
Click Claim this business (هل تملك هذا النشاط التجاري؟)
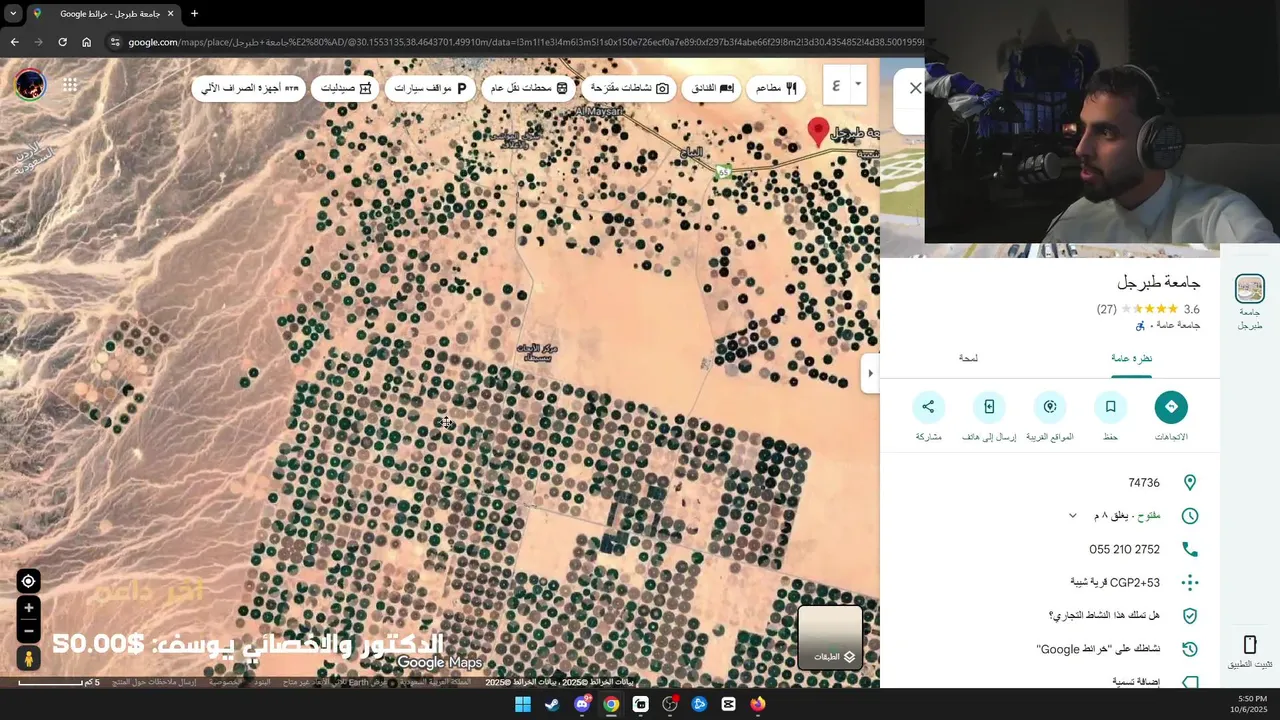click(1104, 616)
